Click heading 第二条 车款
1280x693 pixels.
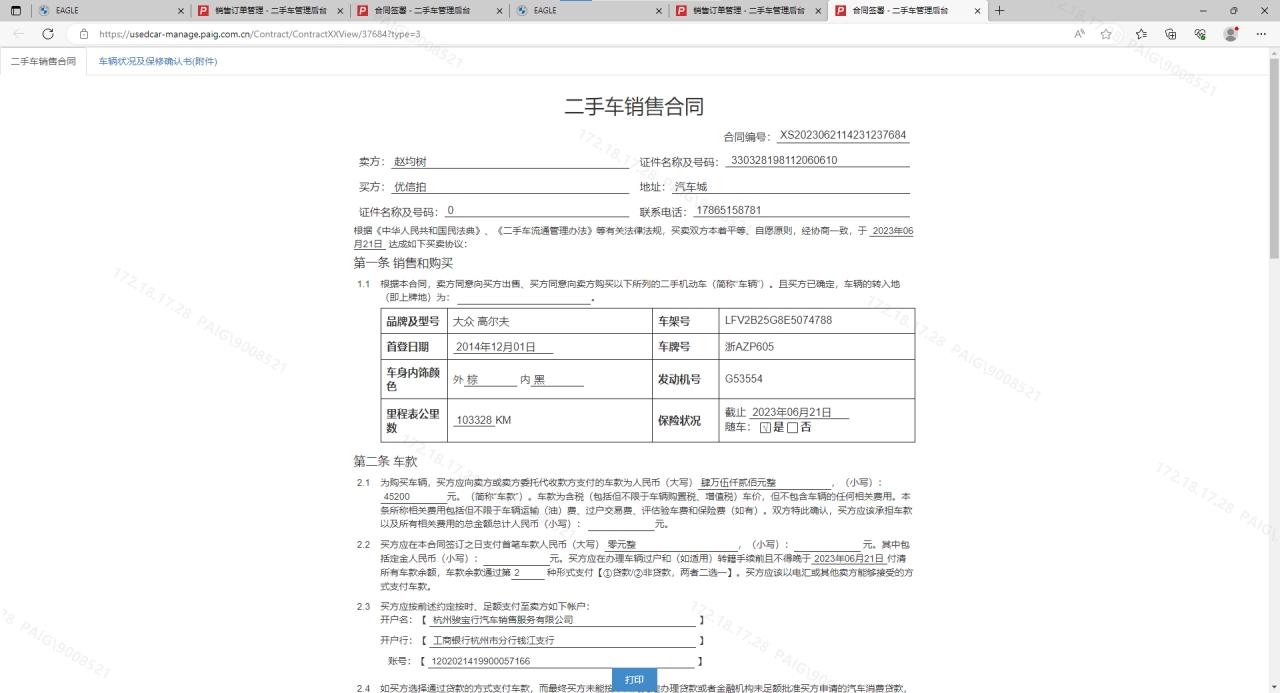coord(385,461)
